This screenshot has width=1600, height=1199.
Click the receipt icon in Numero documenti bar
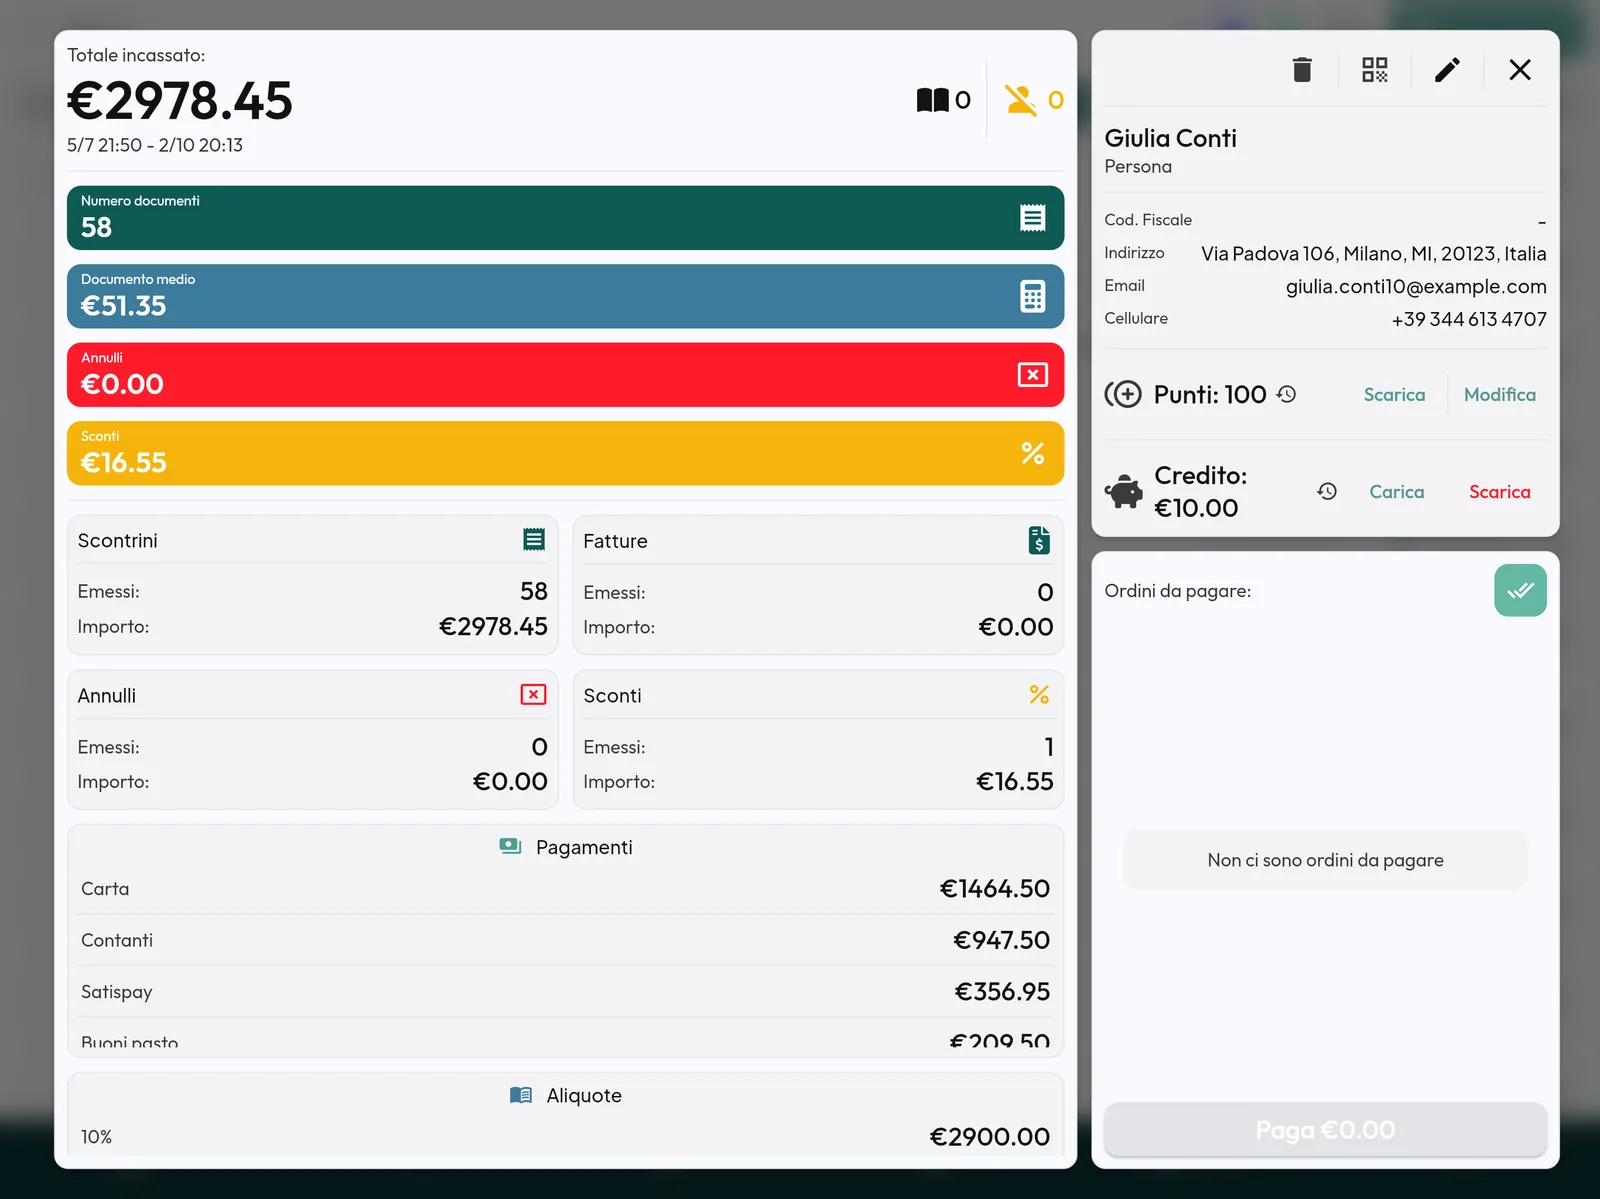click(1033, 218)
